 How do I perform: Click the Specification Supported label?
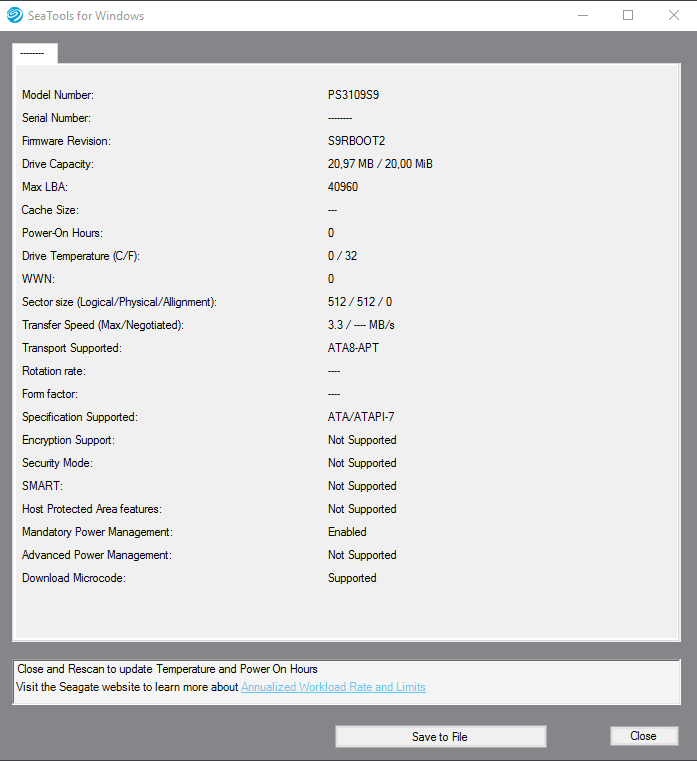click(x=80, y=417)
